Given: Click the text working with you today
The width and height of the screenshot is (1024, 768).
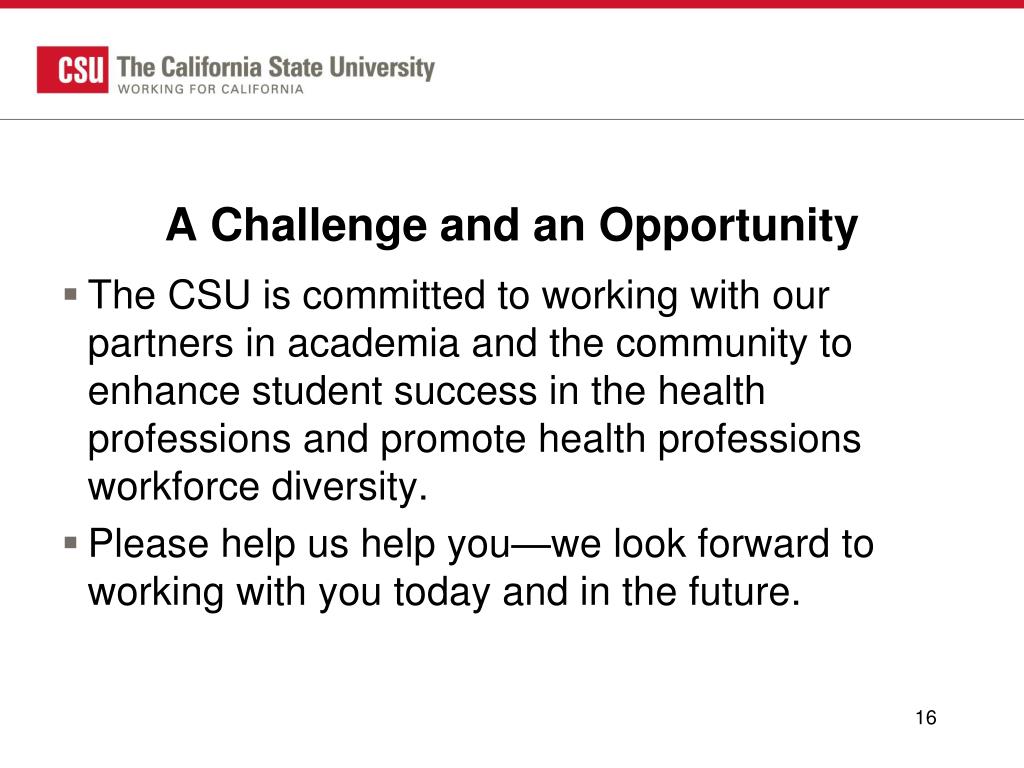Looking at the screenshot, I should coord(289,593).
